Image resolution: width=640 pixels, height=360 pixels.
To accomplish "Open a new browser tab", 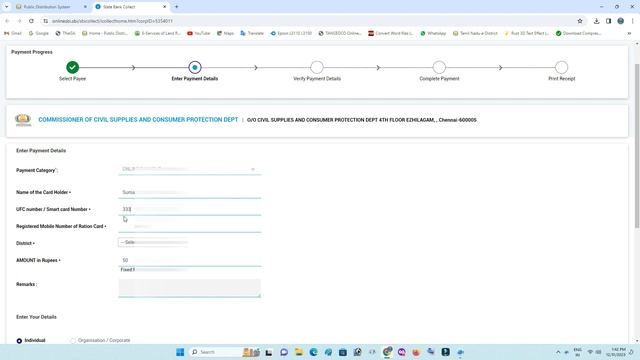I will (x=176, y=7).
